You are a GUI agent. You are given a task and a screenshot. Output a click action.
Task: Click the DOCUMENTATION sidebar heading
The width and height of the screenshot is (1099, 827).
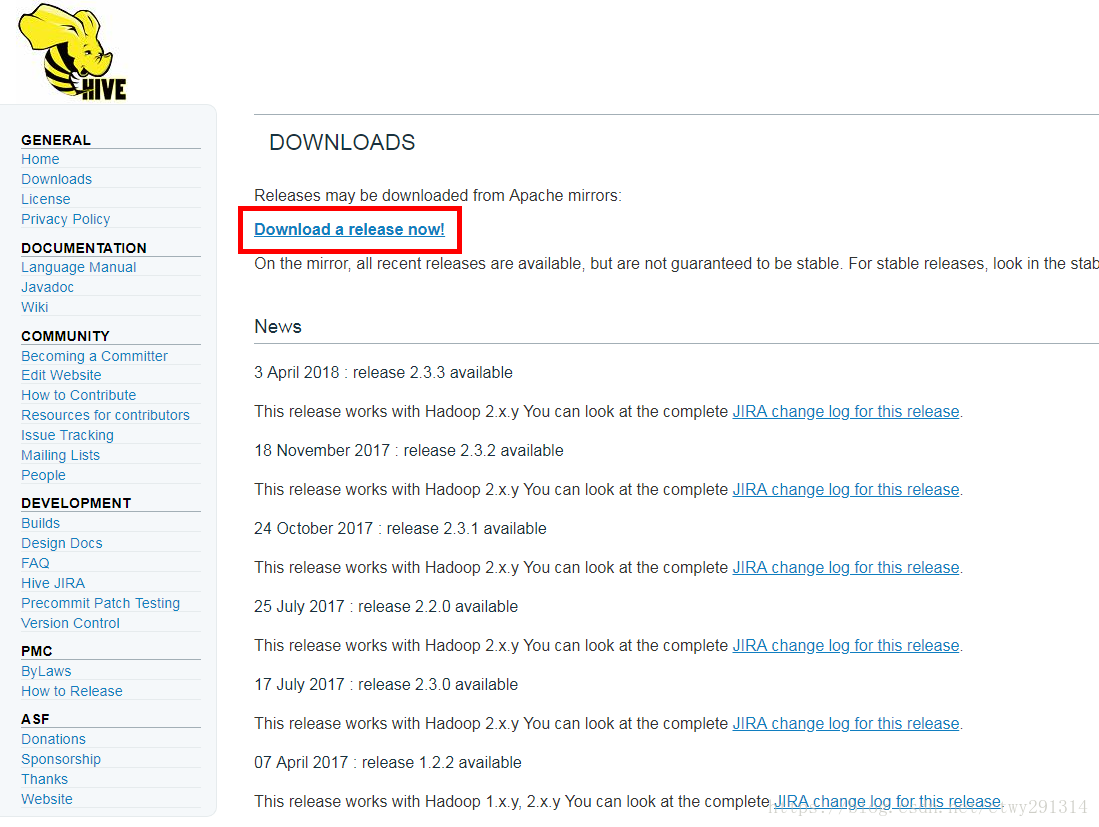tap(83, 248)
